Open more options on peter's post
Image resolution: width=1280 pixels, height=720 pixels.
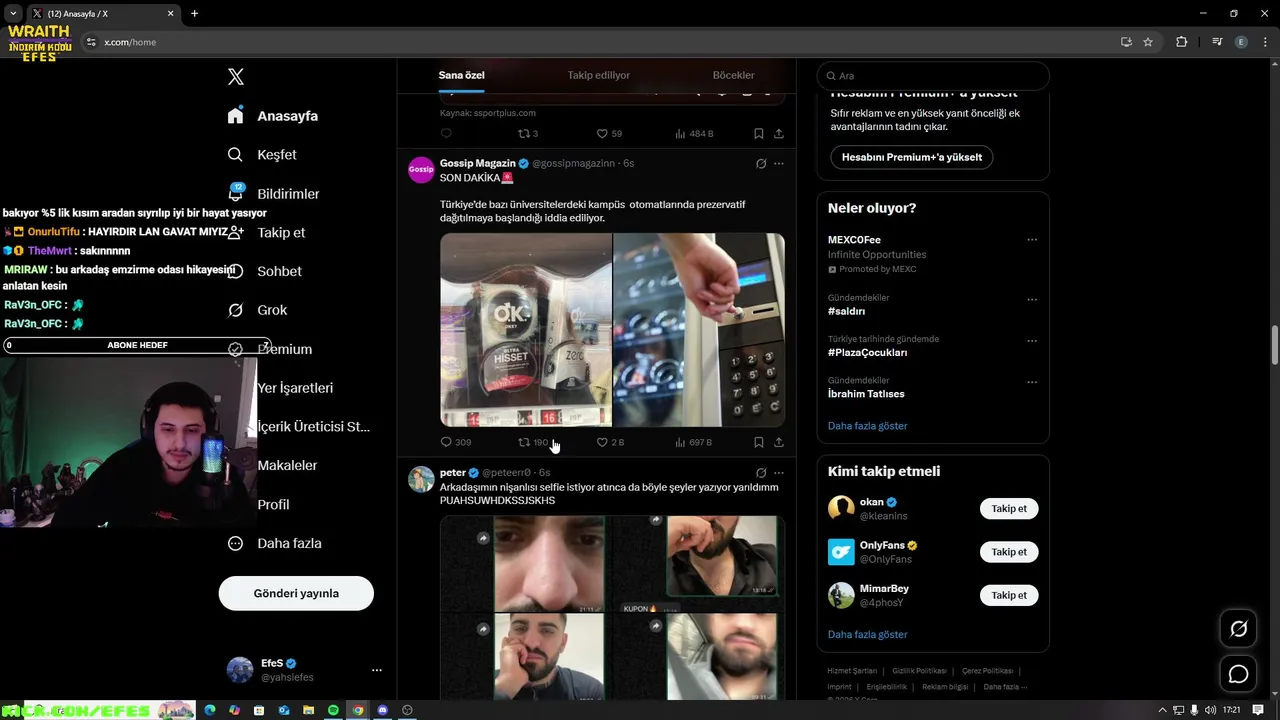point(779,473)
